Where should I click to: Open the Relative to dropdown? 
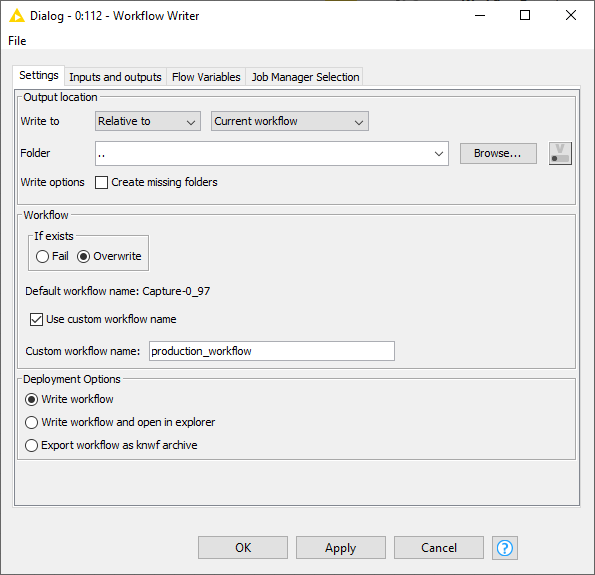(148, 121)
